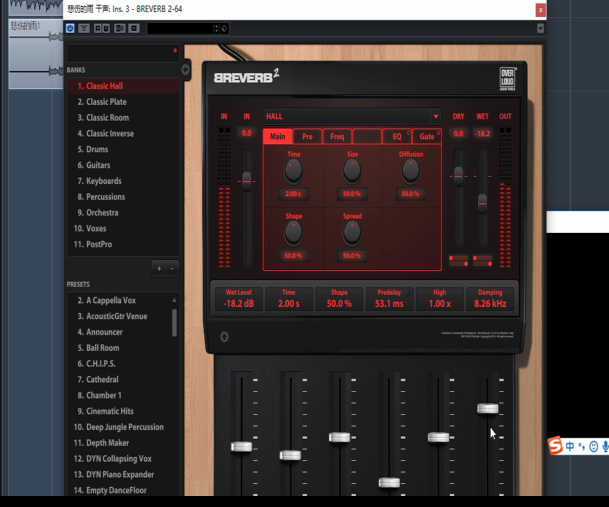Select the Wet Level -18.2 dB quick control

click(239, 298)
